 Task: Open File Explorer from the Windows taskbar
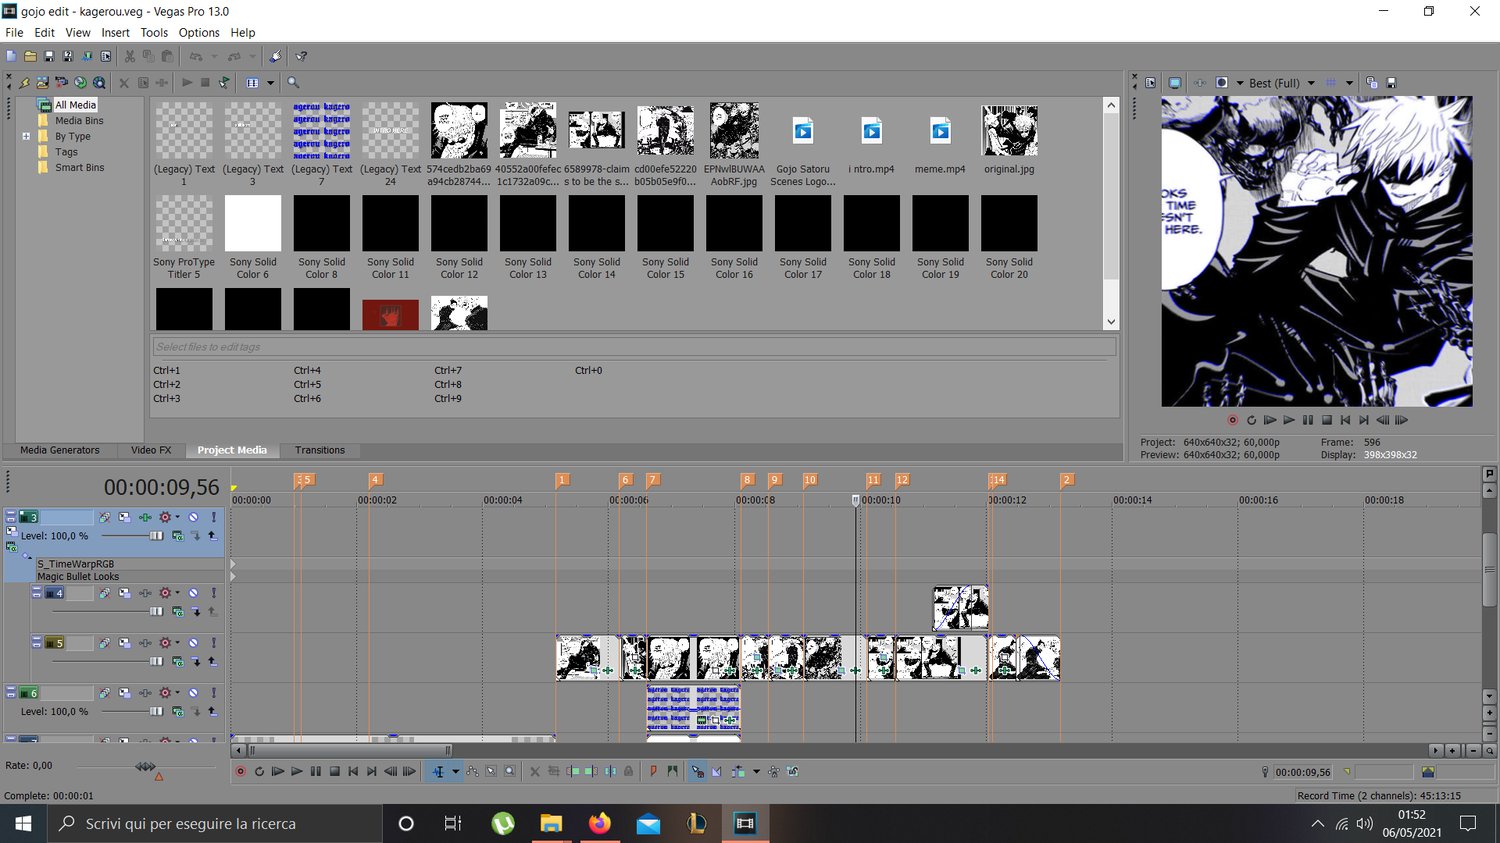[x=551, y=823]
